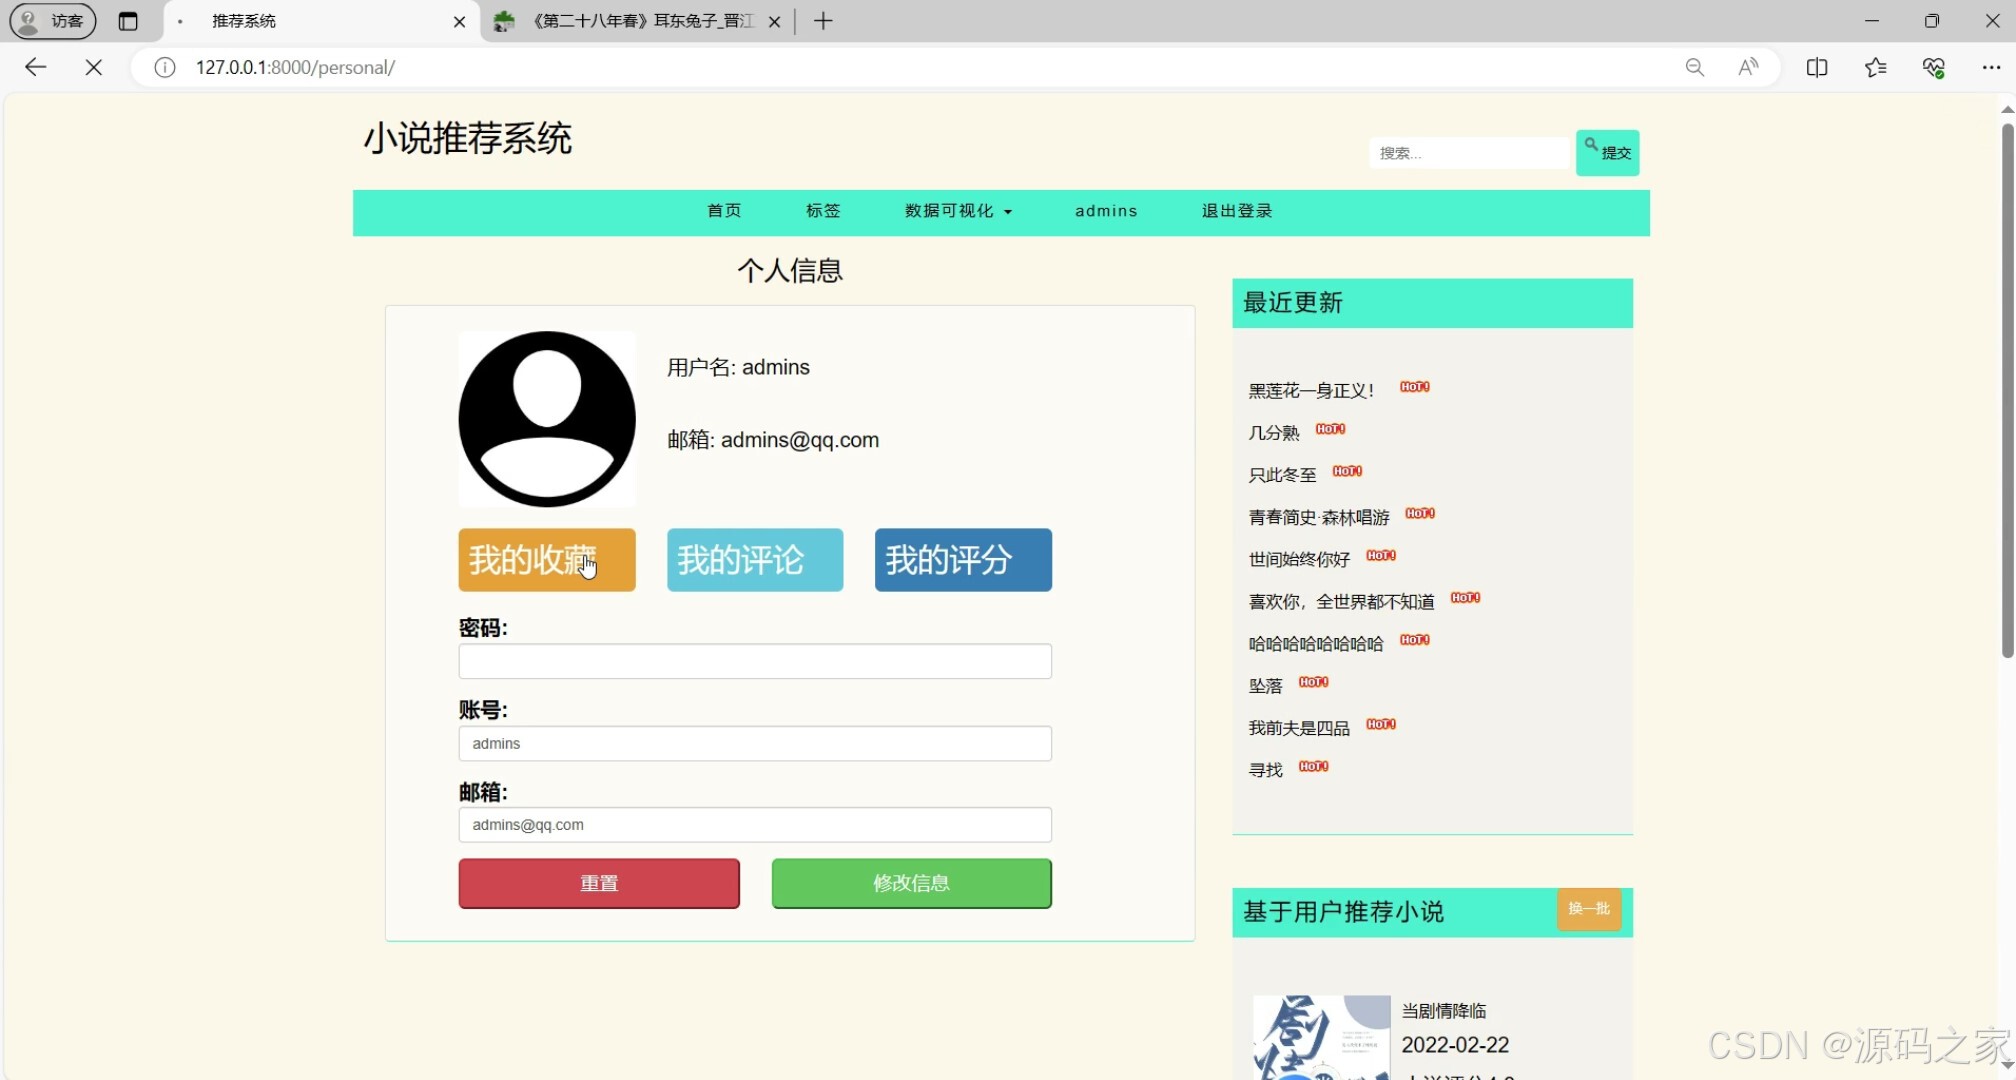Open the browser settings ellipsis menu
The width and height of the screenshot is (2016, 1080).
1992,67
